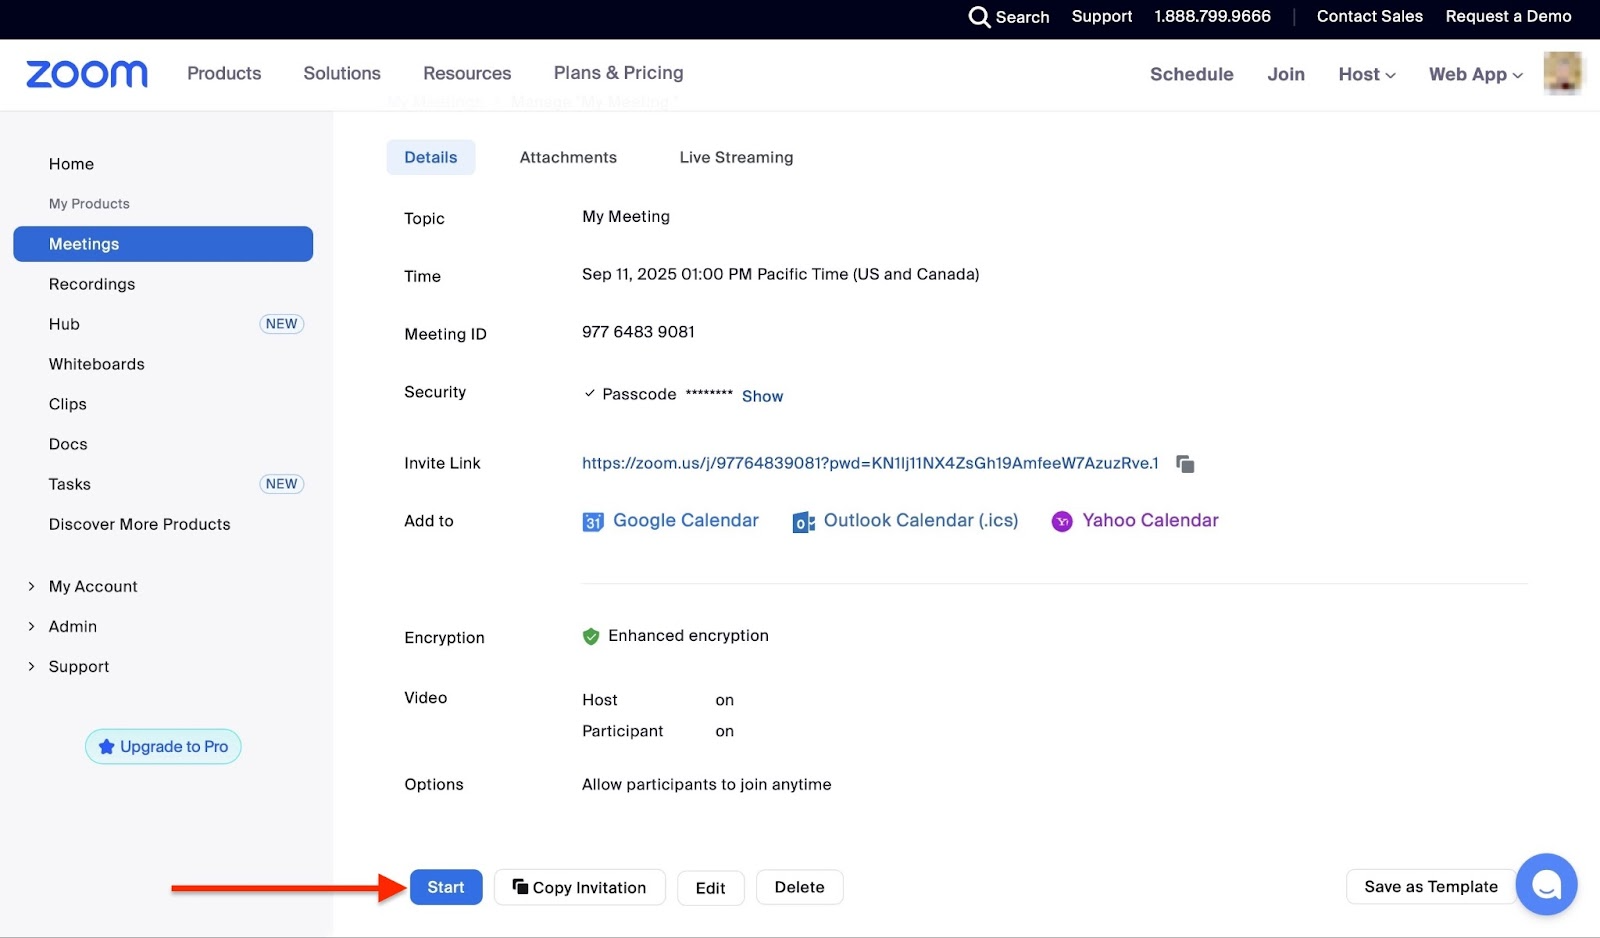The width and height of the screenshot is (1600, 938).
Task: Click Schedule in the top navigation
Action: pos(1192,74)
